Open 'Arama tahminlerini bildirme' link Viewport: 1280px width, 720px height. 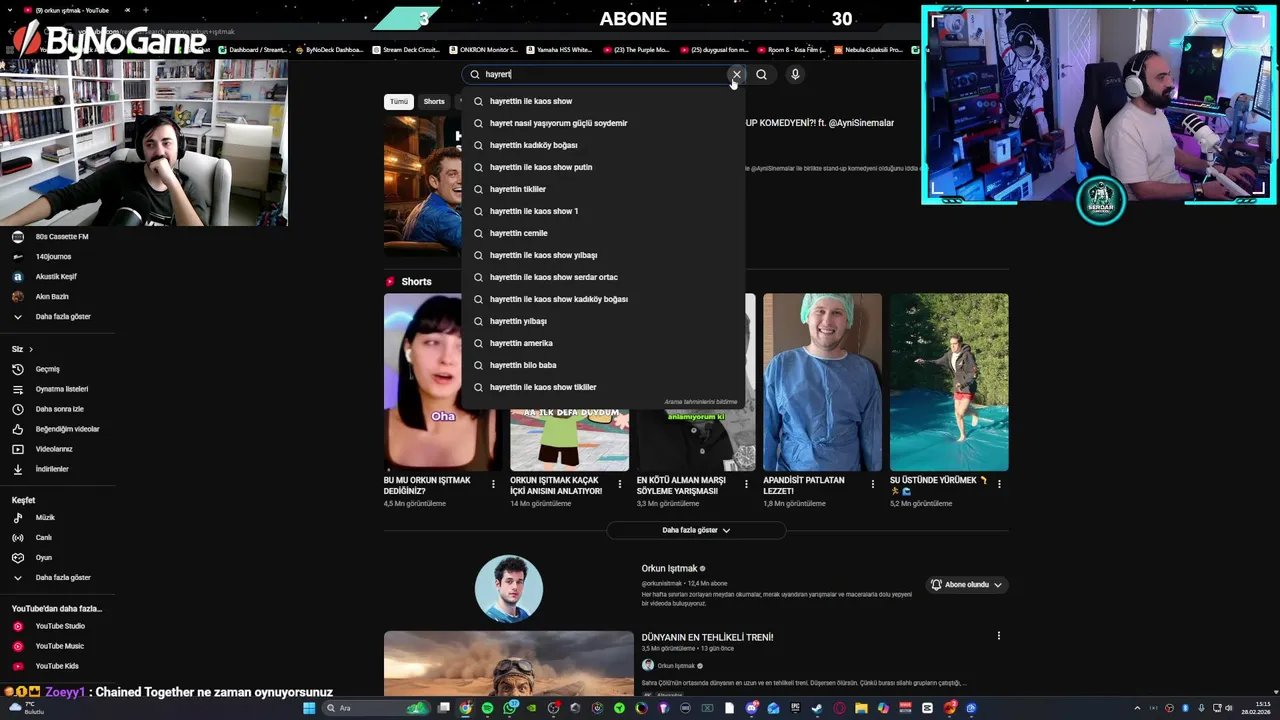(701, 402)
